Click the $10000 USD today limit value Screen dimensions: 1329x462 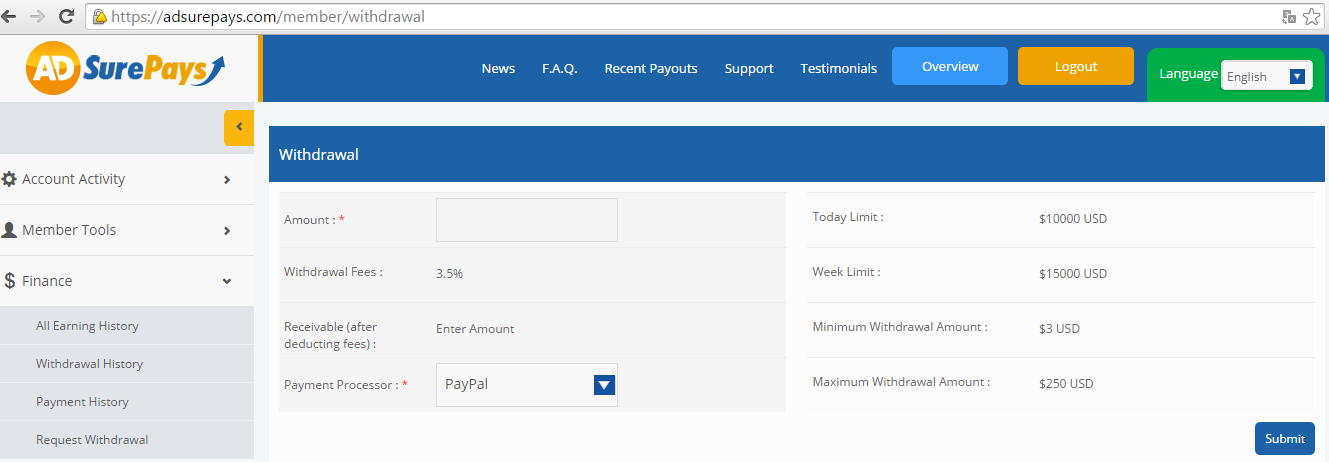(1073, 219)
